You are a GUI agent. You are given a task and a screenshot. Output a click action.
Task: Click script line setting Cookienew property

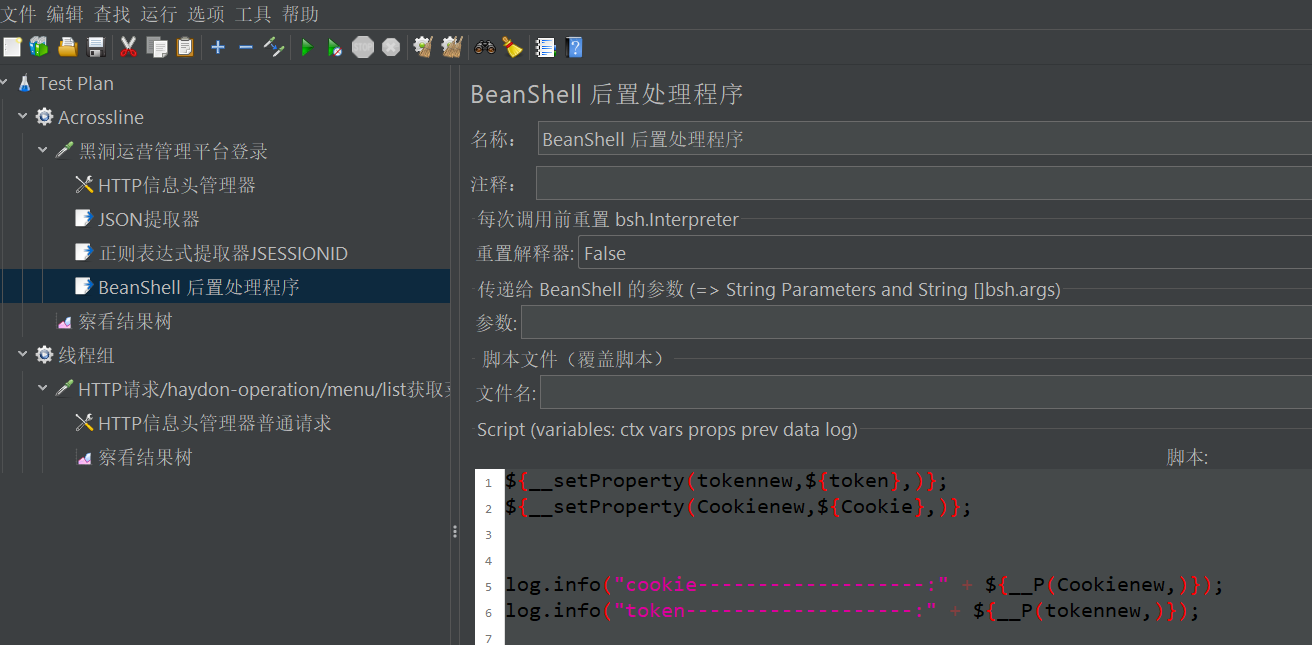[x=738, y=507]
